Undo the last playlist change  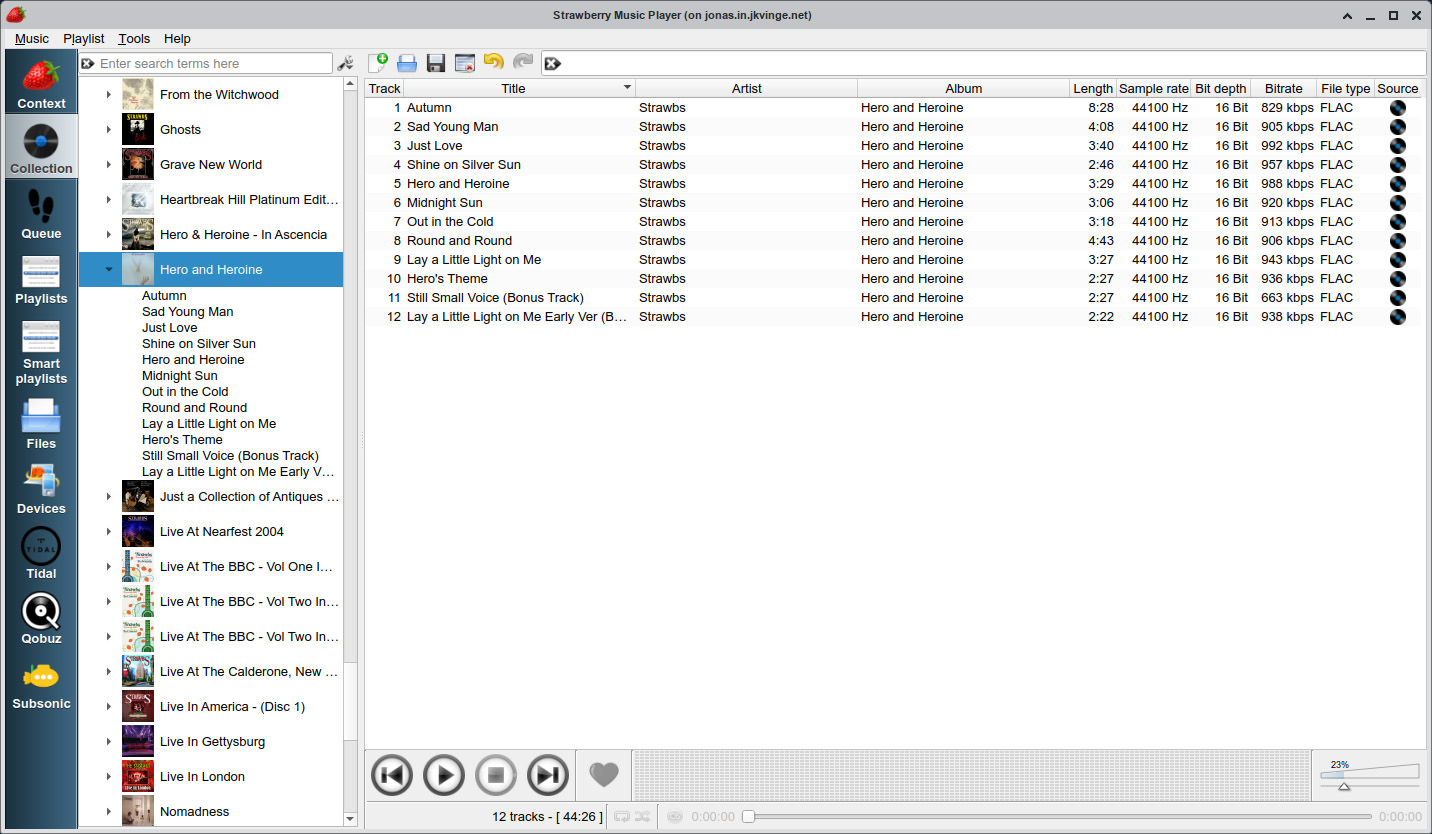click(493, 62)
